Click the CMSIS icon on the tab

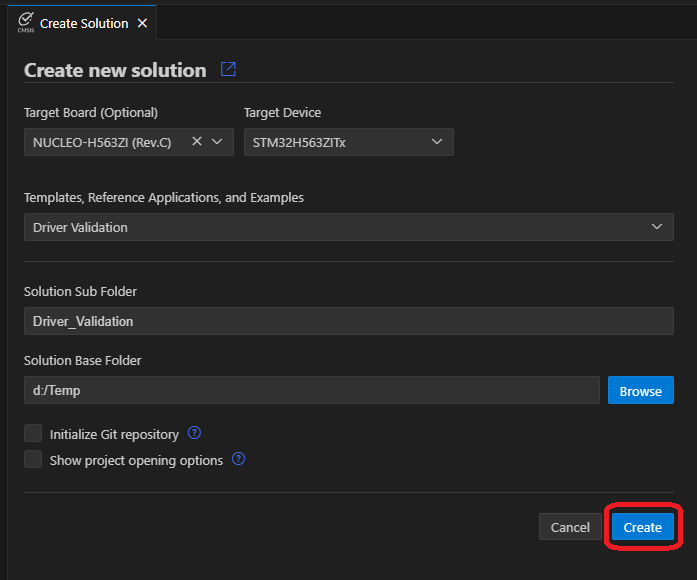(26, 22)
